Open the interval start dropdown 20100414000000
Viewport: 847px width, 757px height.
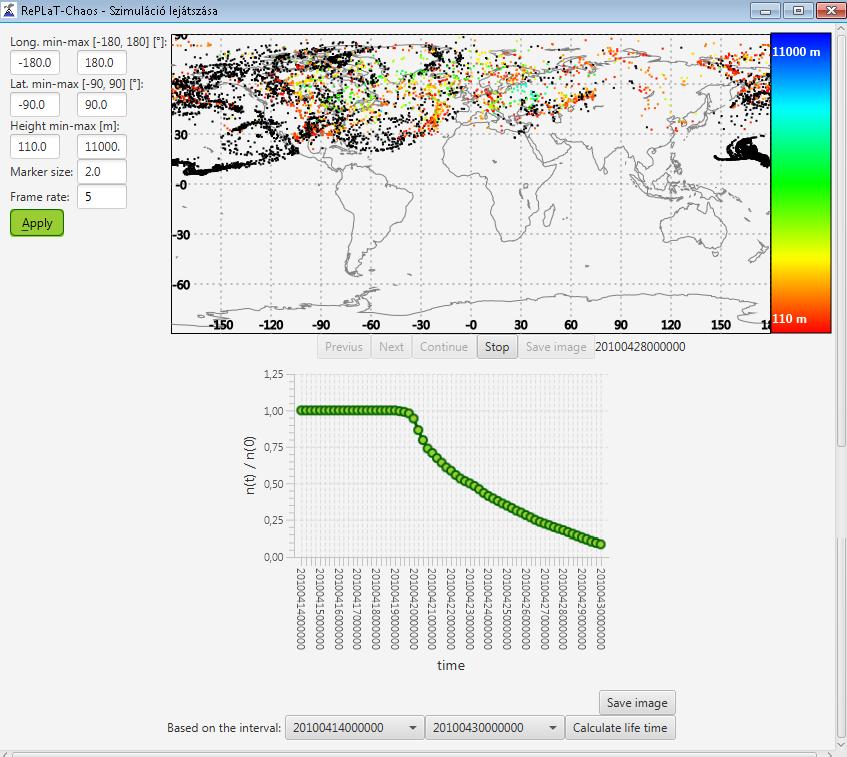[x=354, y=728]
